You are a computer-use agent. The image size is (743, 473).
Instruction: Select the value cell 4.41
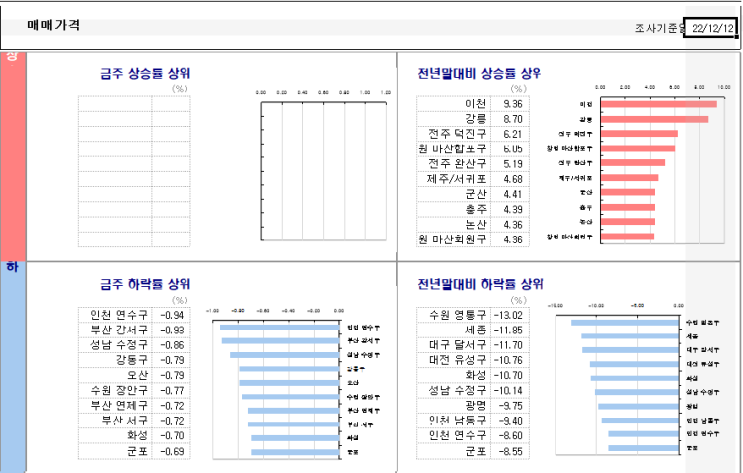point(510,194)
